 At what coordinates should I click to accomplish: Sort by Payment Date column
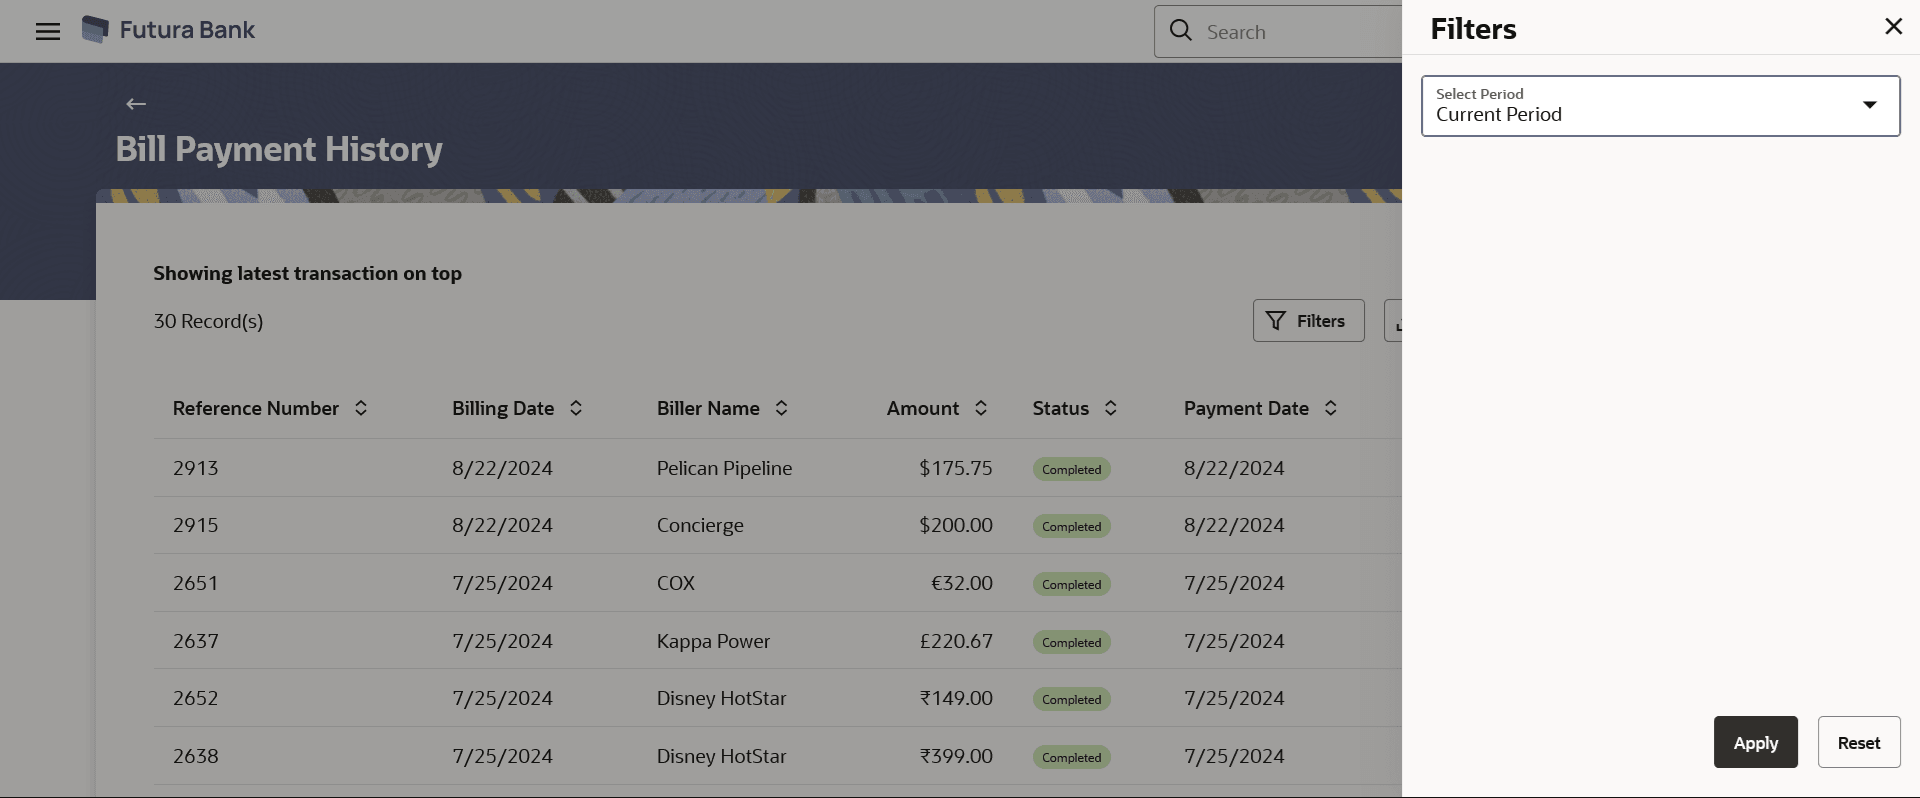1331,408
